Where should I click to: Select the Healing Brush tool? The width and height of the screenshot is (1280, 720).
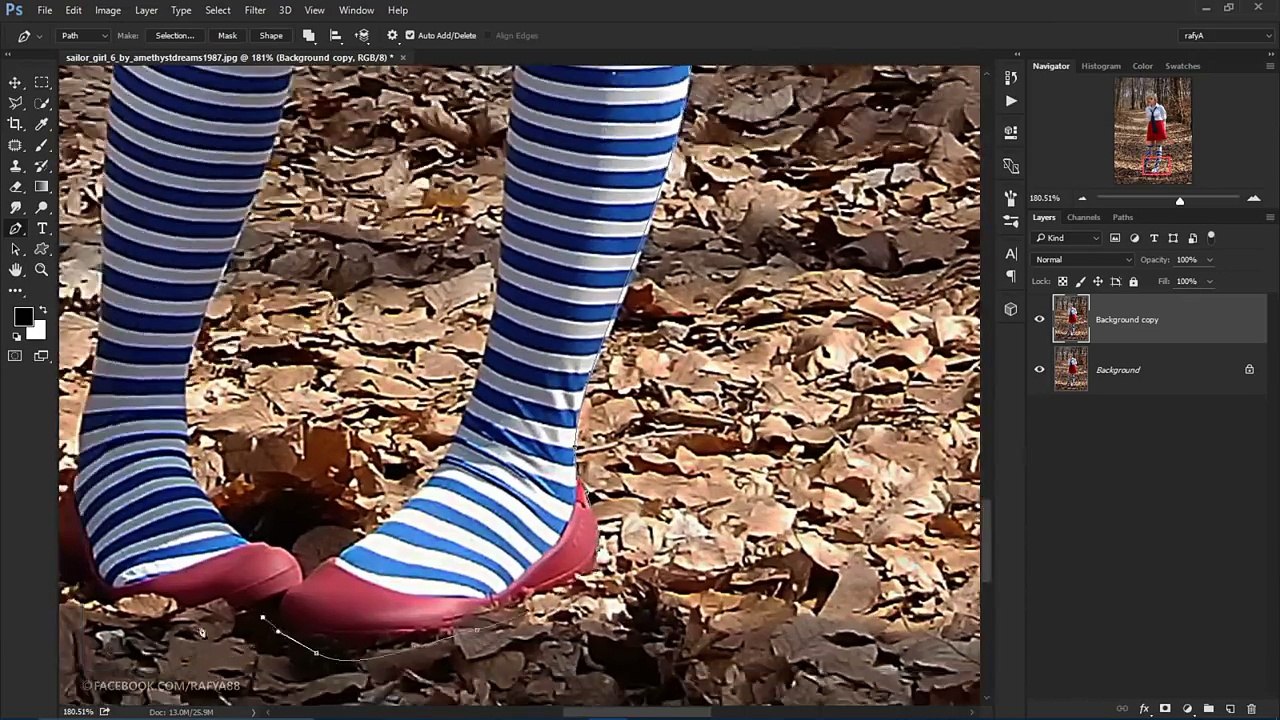click(x=16, y=145)
